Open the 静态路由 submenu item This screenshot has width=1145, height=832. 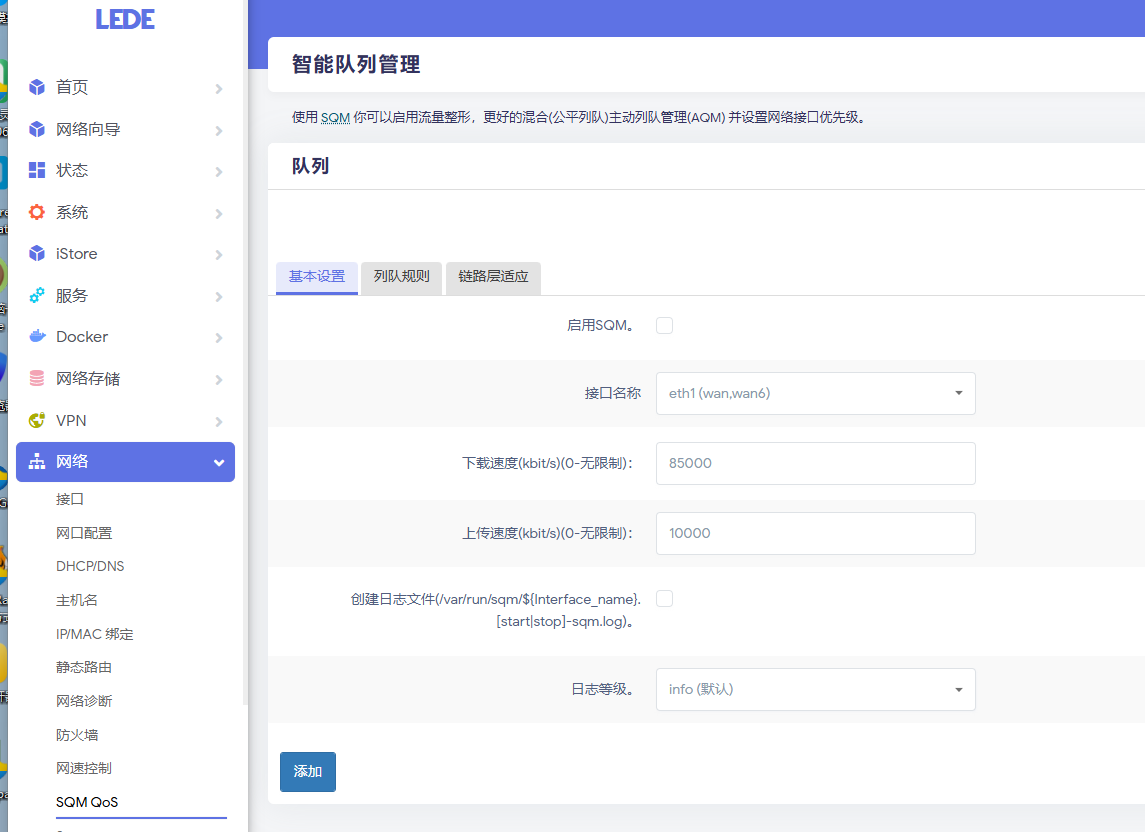(84, 667)
